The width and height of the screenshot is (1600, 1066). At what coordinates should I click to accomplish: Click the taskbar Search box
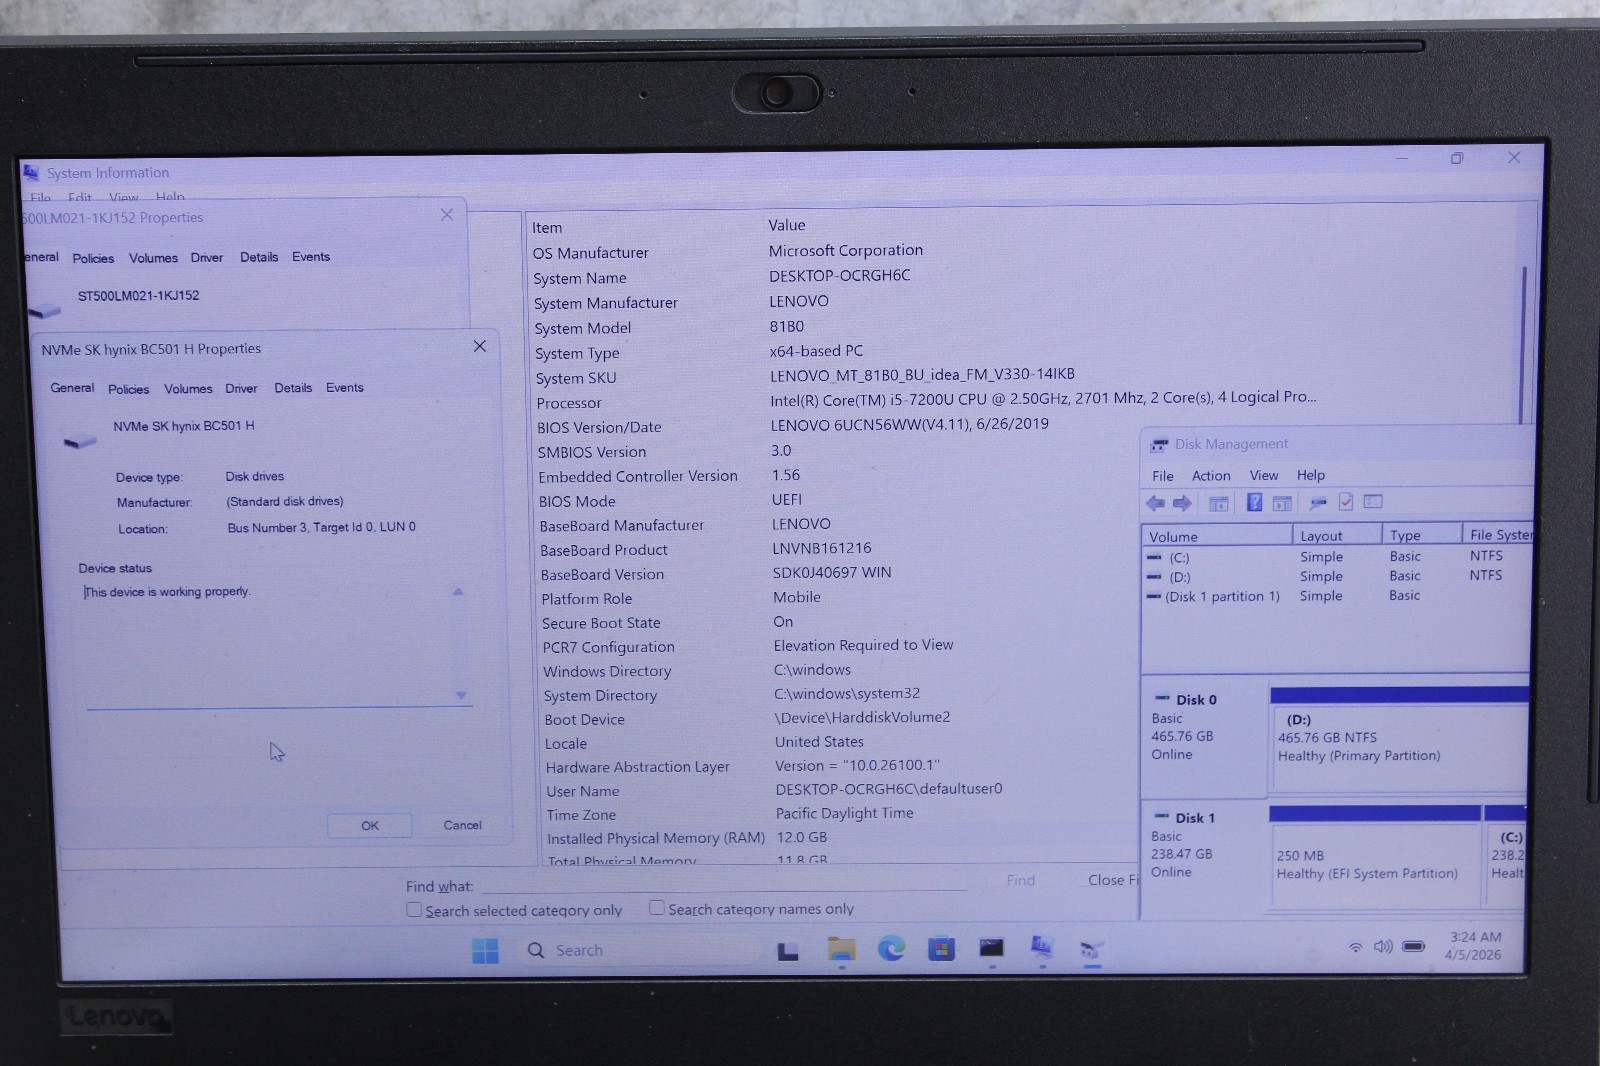tap(640, 950)
